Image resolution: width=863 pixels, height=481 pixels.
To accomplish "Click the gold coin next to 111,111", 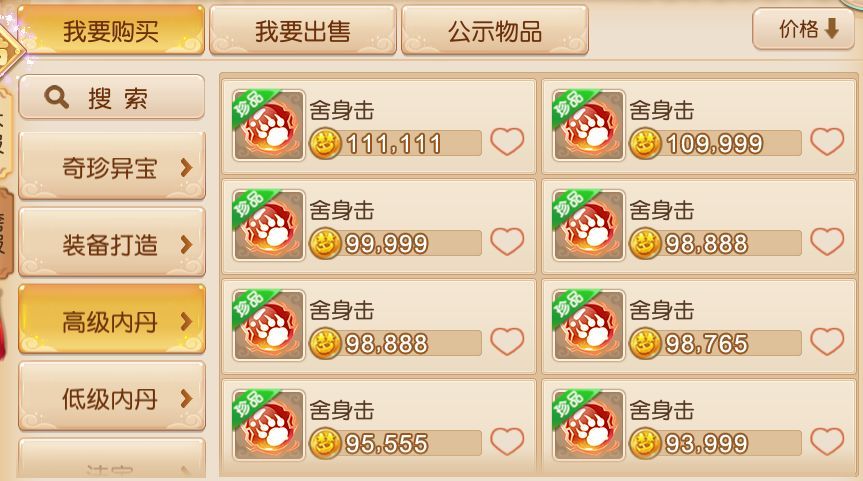I will pyautogui.click(x=325, y=144).
